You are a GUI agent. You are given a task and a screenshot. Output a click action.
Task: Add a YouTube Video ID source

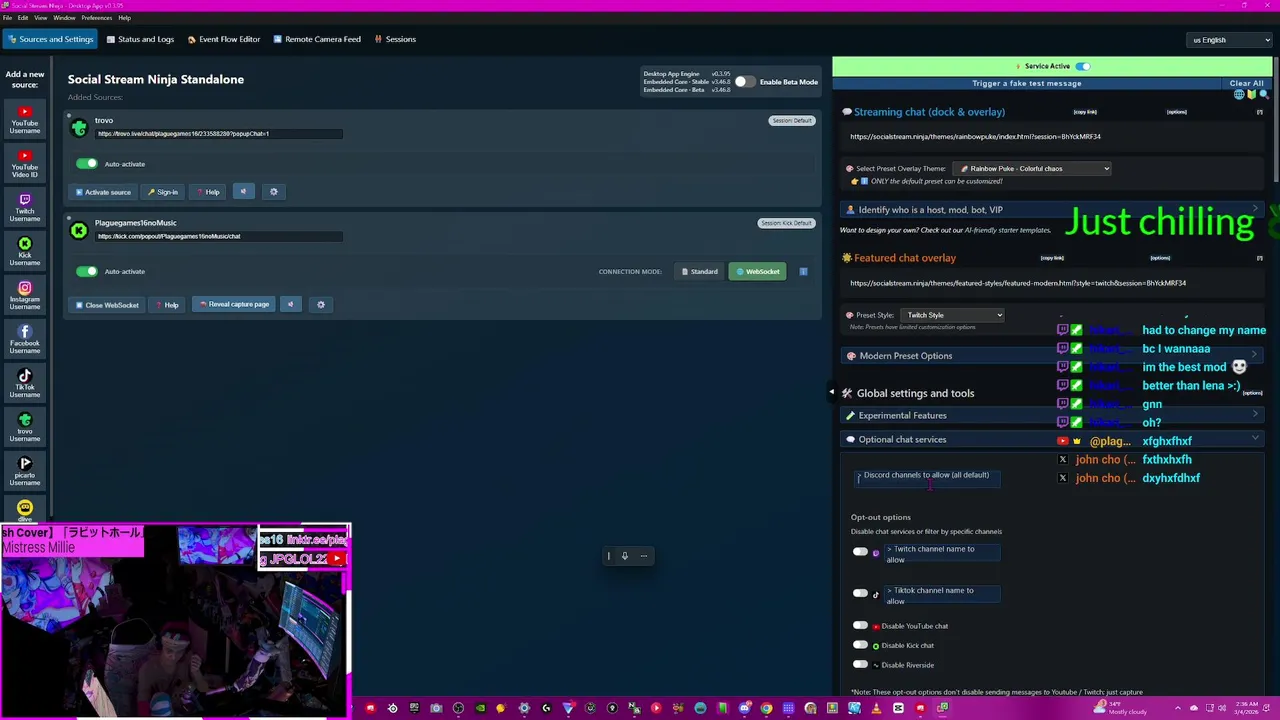click(25, 164)
